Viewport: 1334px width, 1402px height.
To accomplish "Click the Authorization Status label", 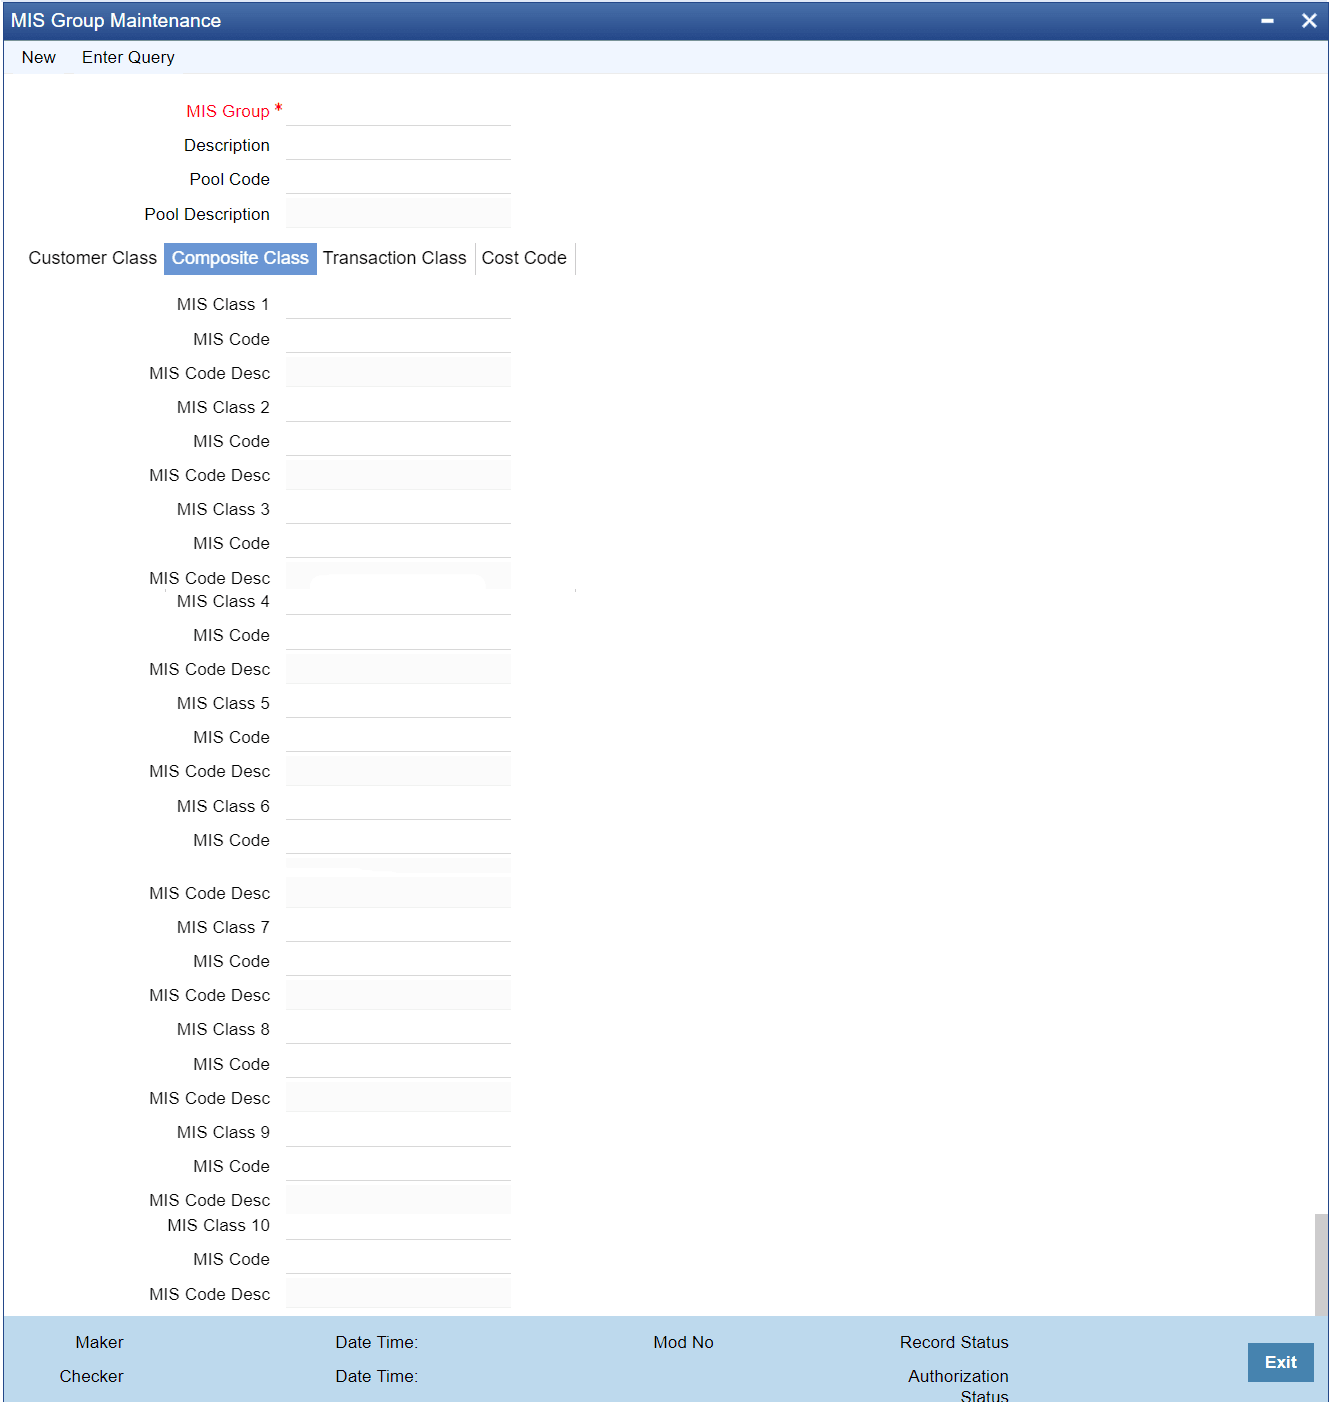I will click(x=958, y=1385).
